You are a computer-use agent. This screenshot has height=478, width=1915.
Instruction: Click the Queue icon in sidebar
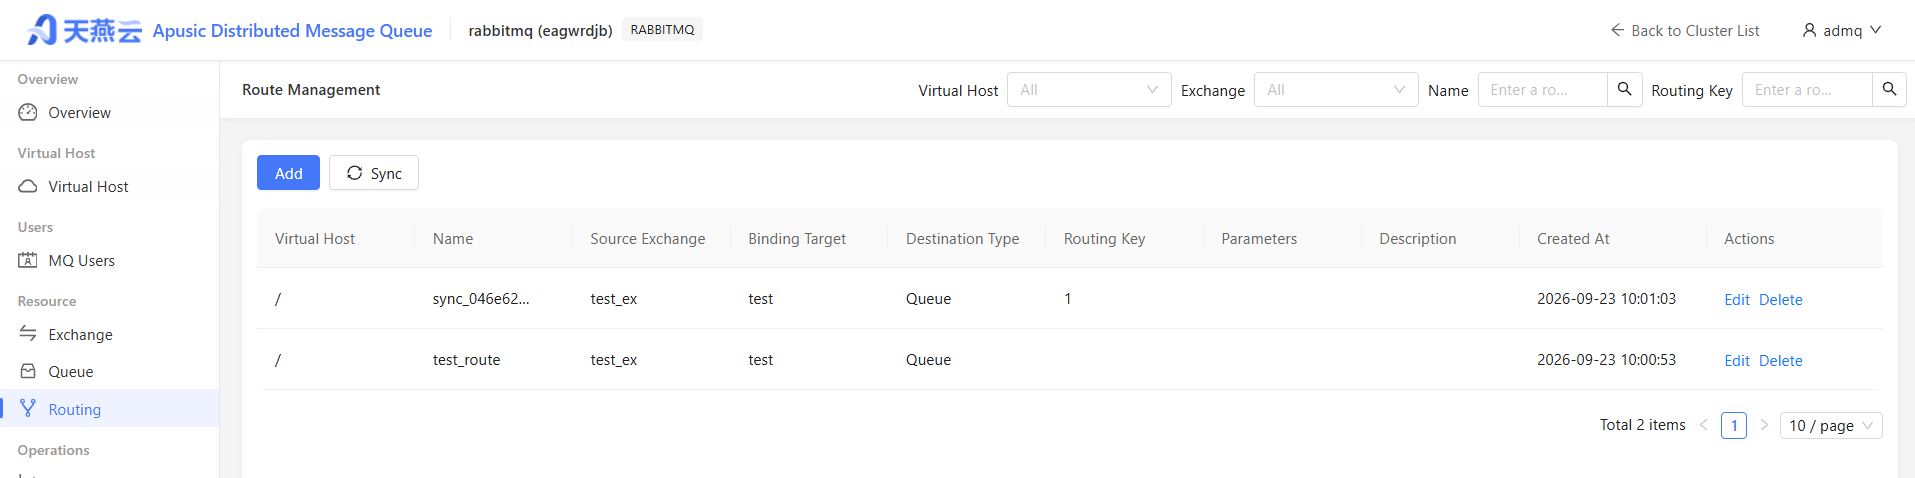28,371
